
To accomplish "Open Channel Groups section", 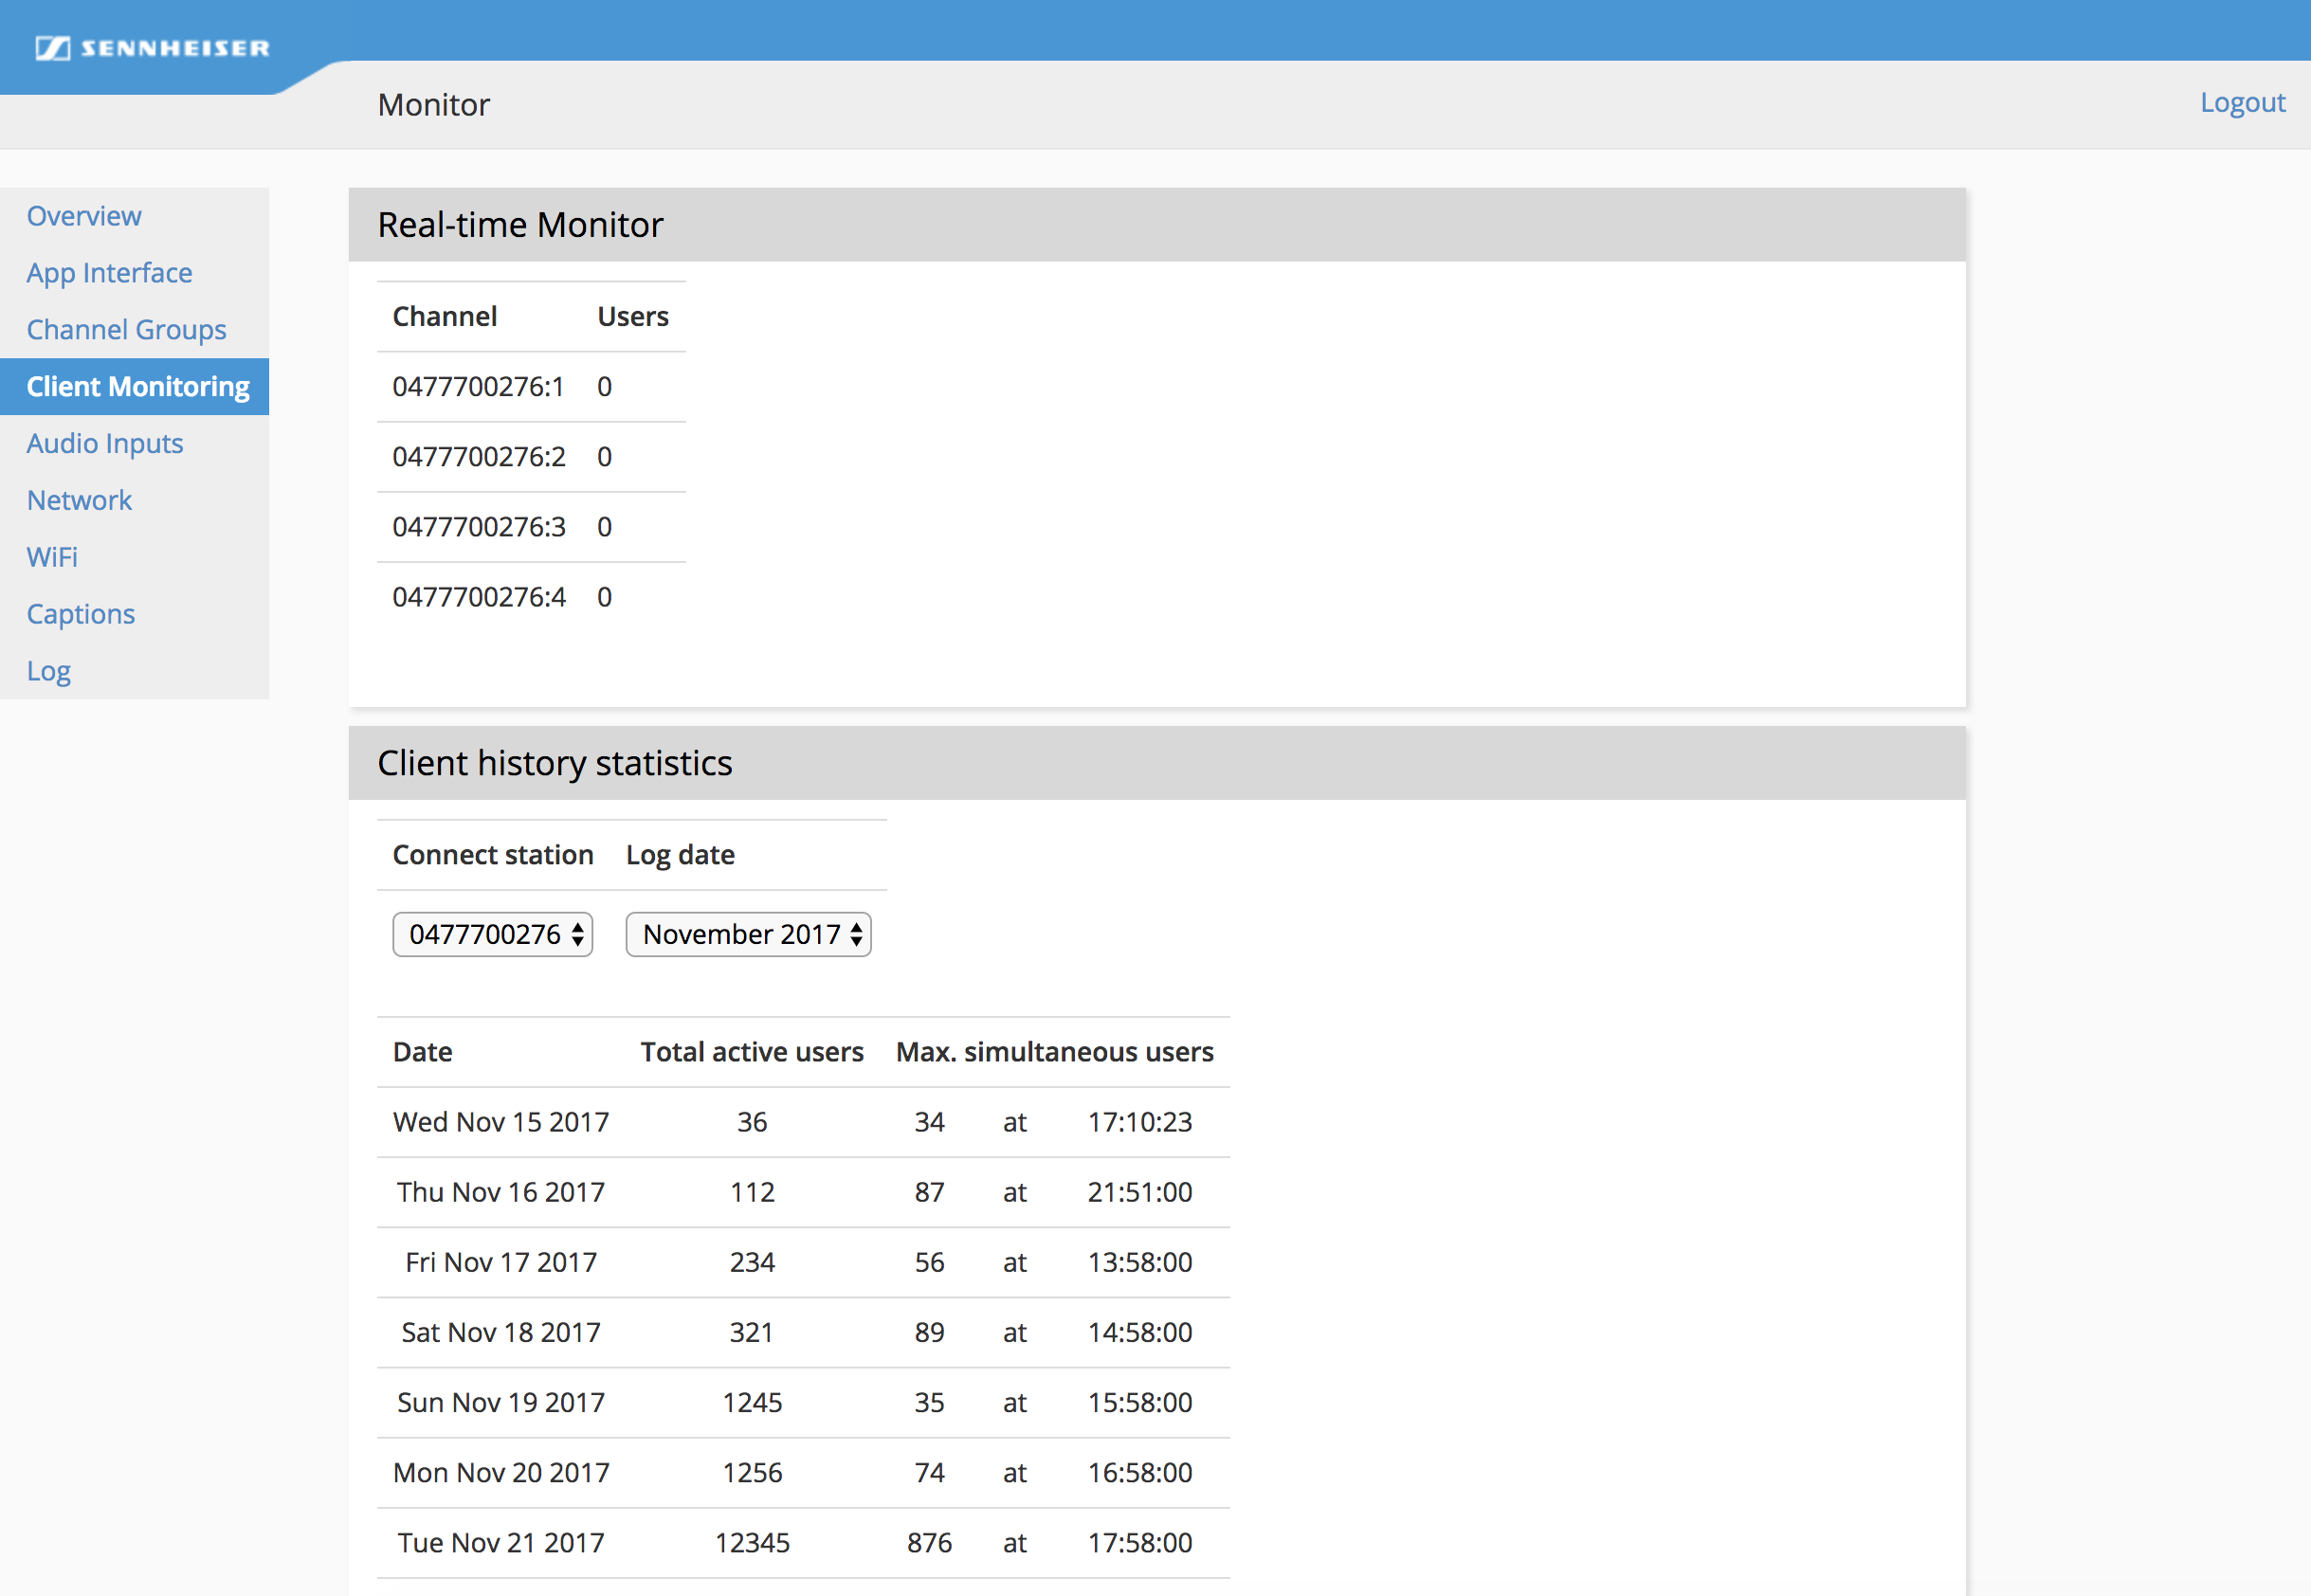I will coord(126,330).
